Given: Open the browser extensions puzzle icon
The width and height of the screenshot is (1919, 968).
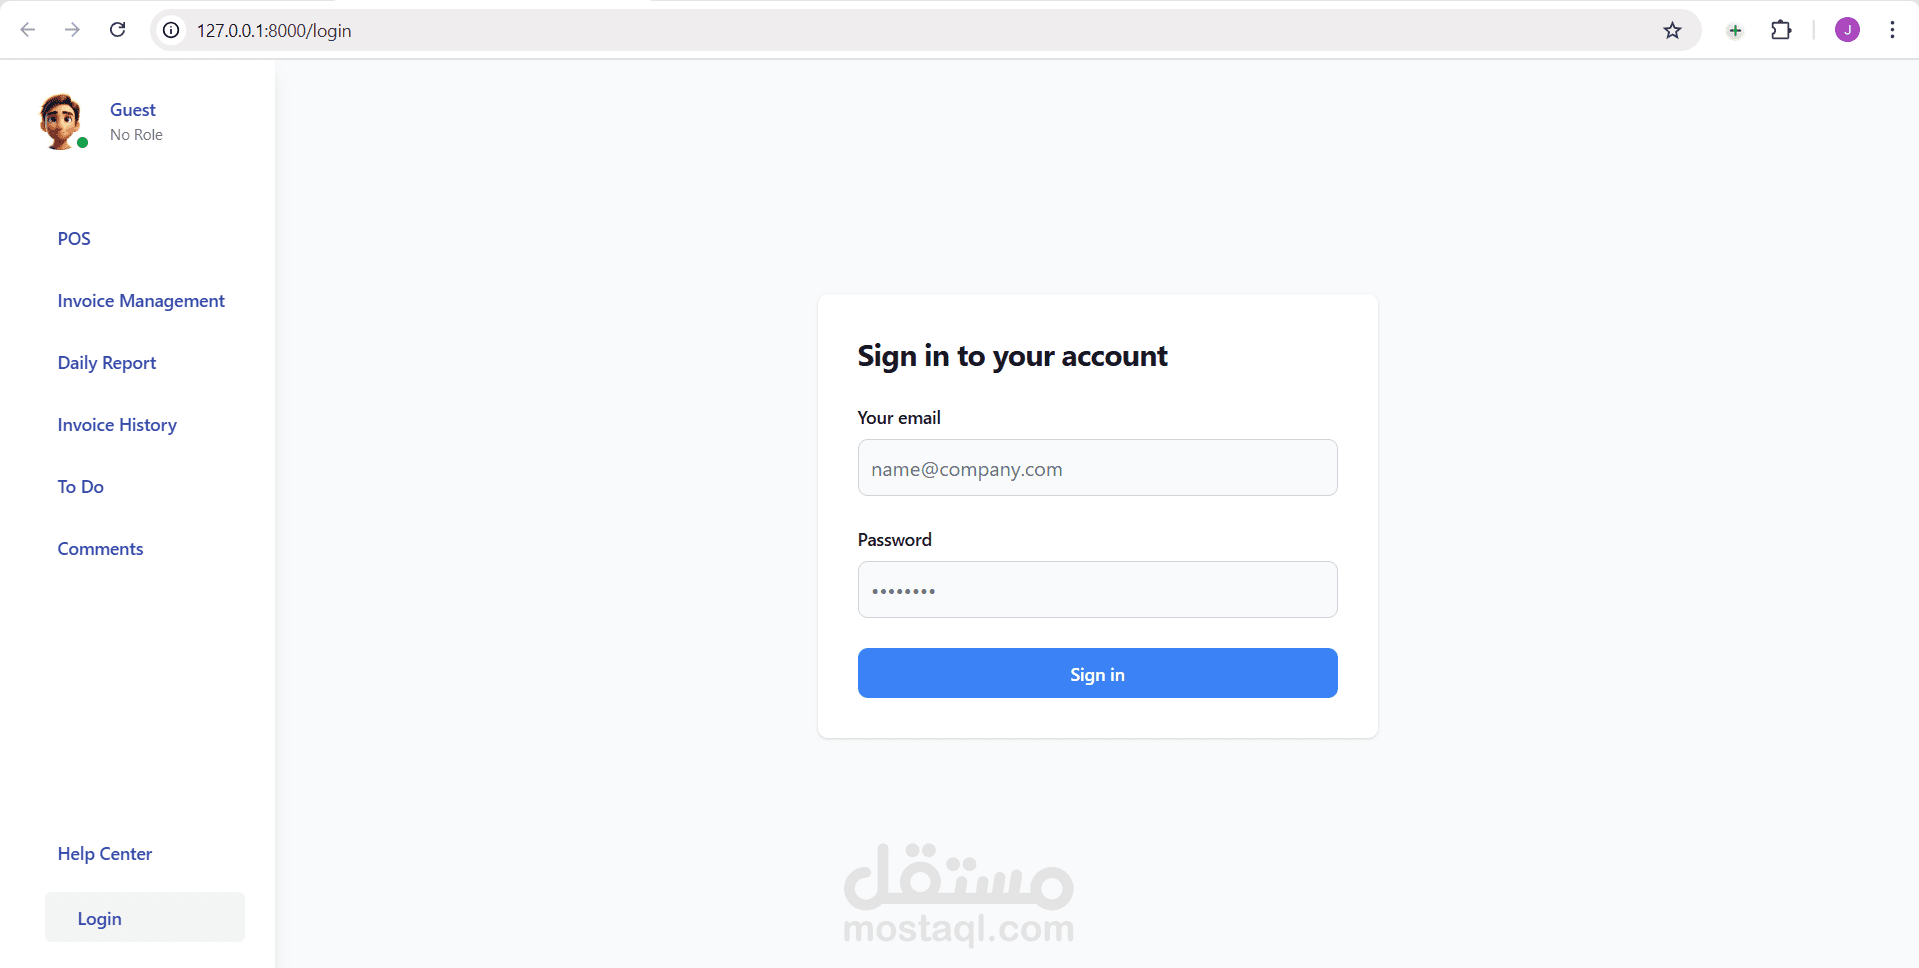Looking at the screenshot, I should click(x=1781, y=30).
